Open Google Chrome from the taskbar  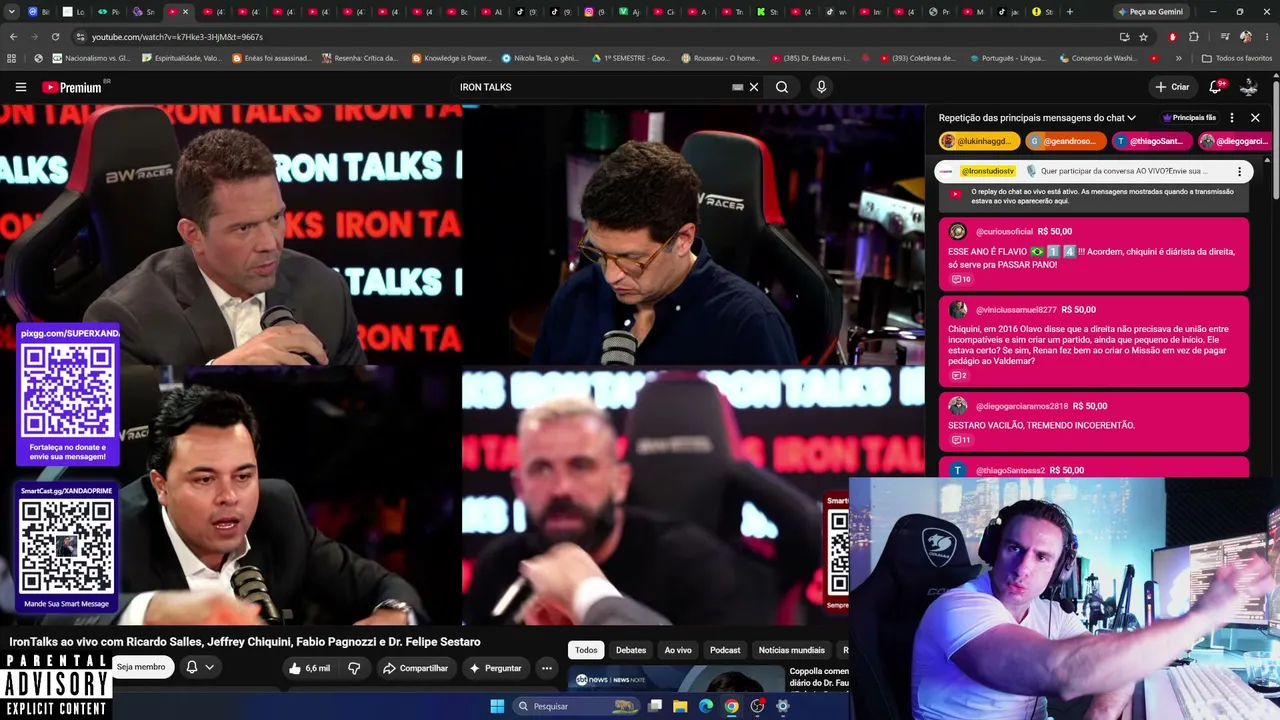coord(732,706)
